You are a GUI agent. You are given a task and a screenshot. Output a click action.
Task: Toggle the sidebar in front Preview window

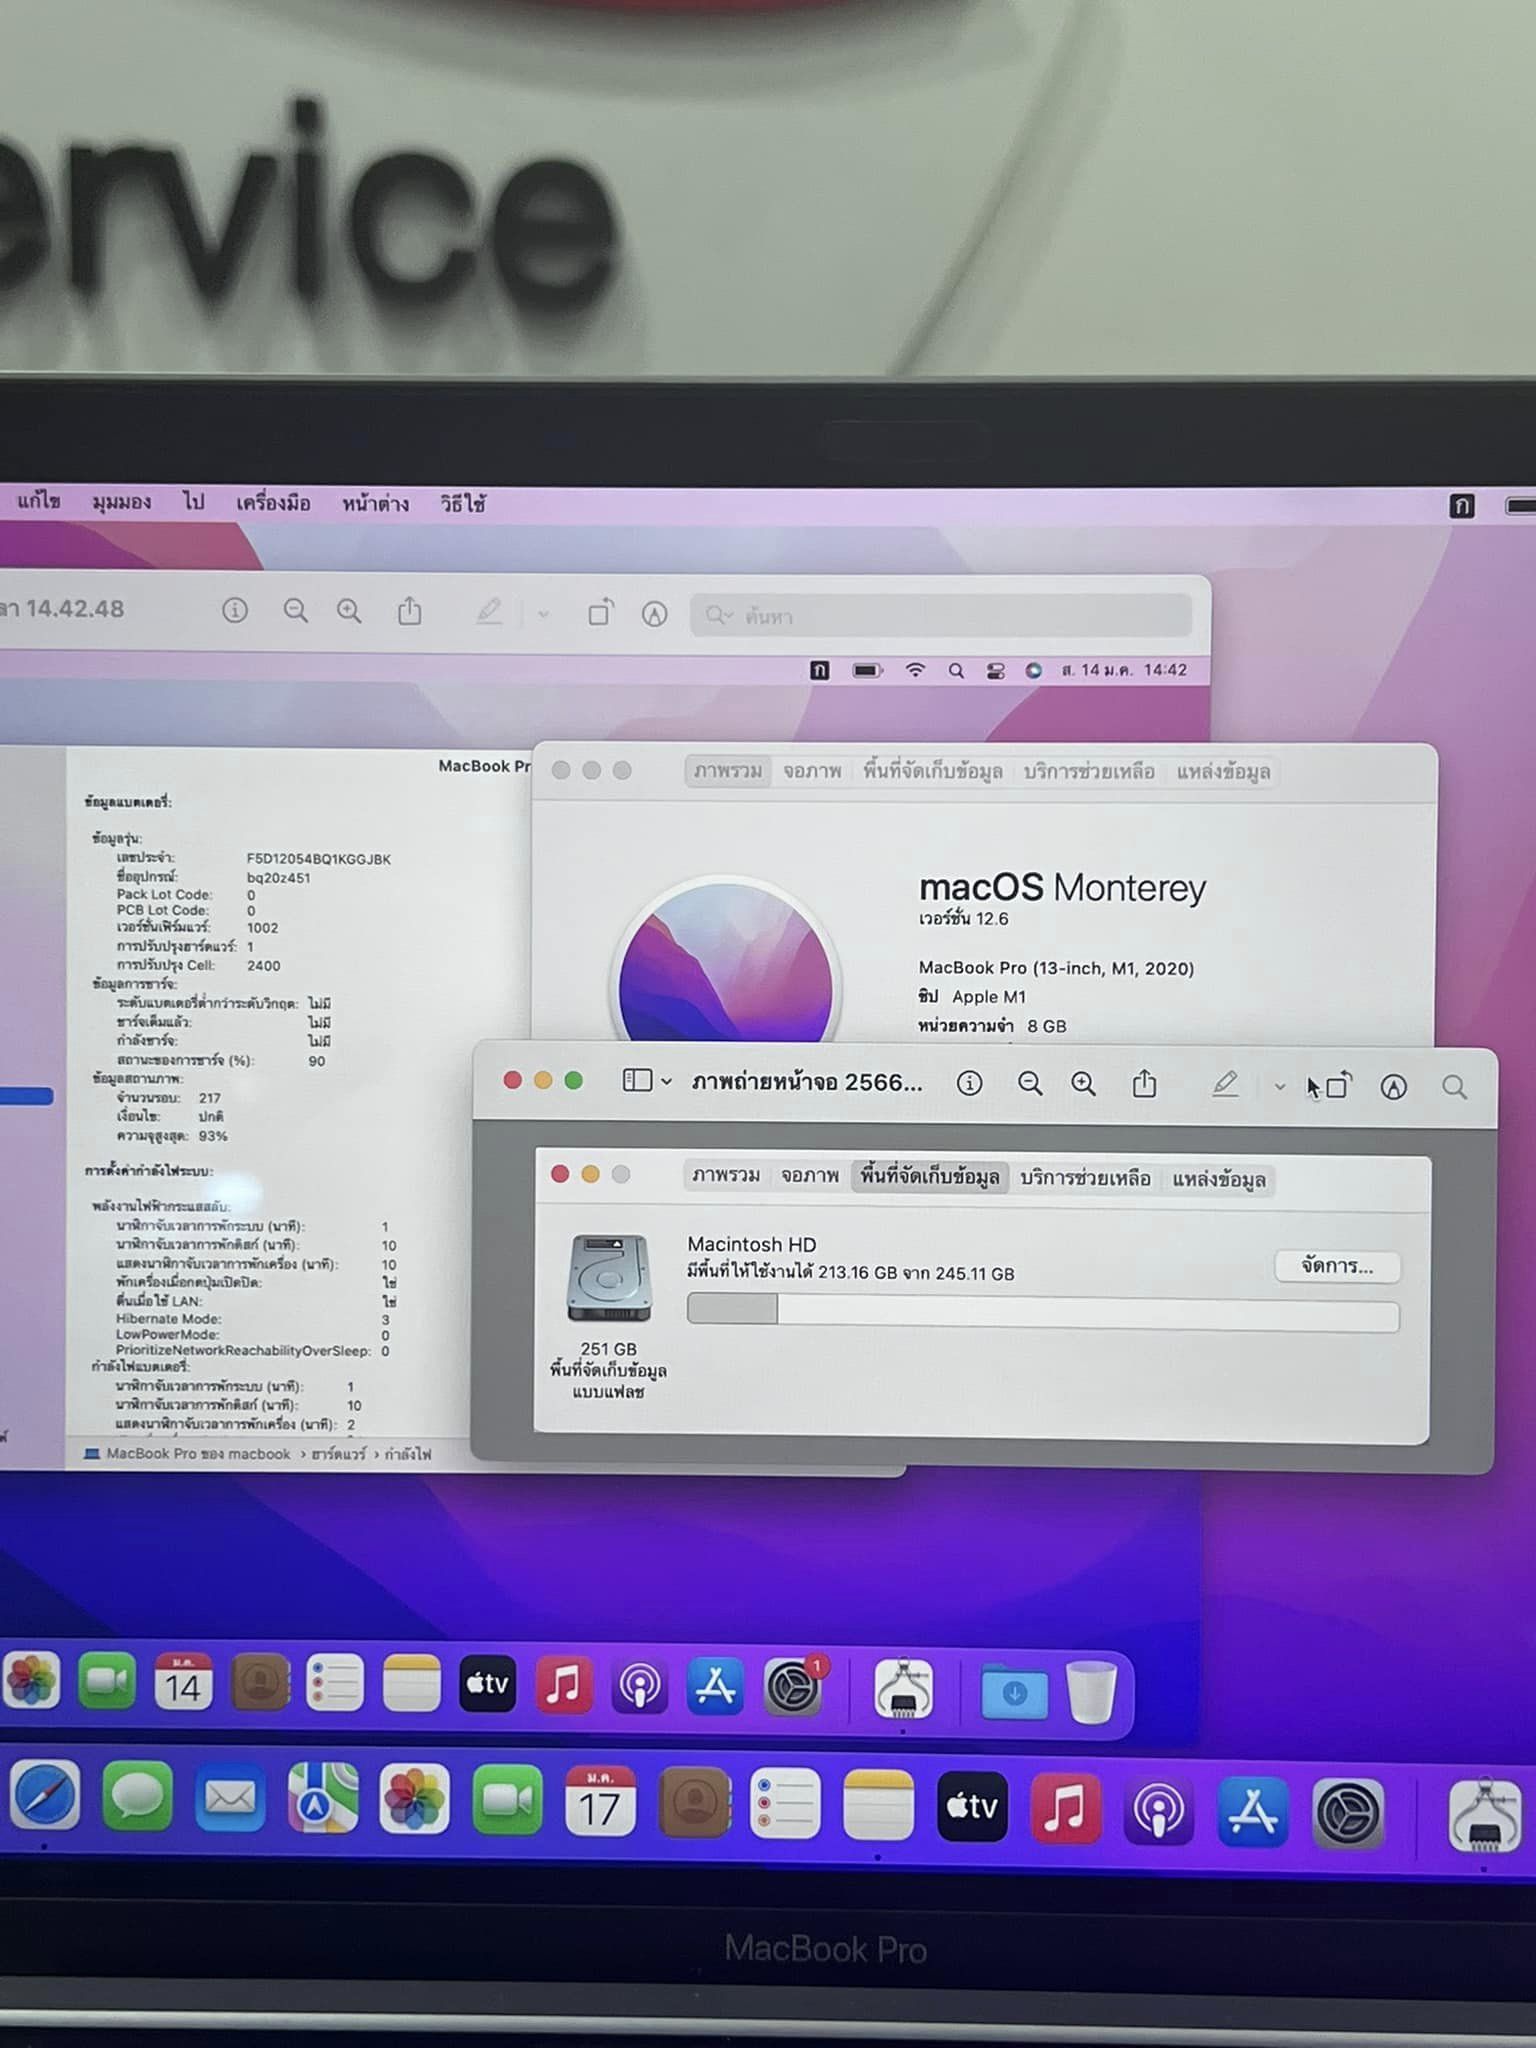tap(637, 1081)
